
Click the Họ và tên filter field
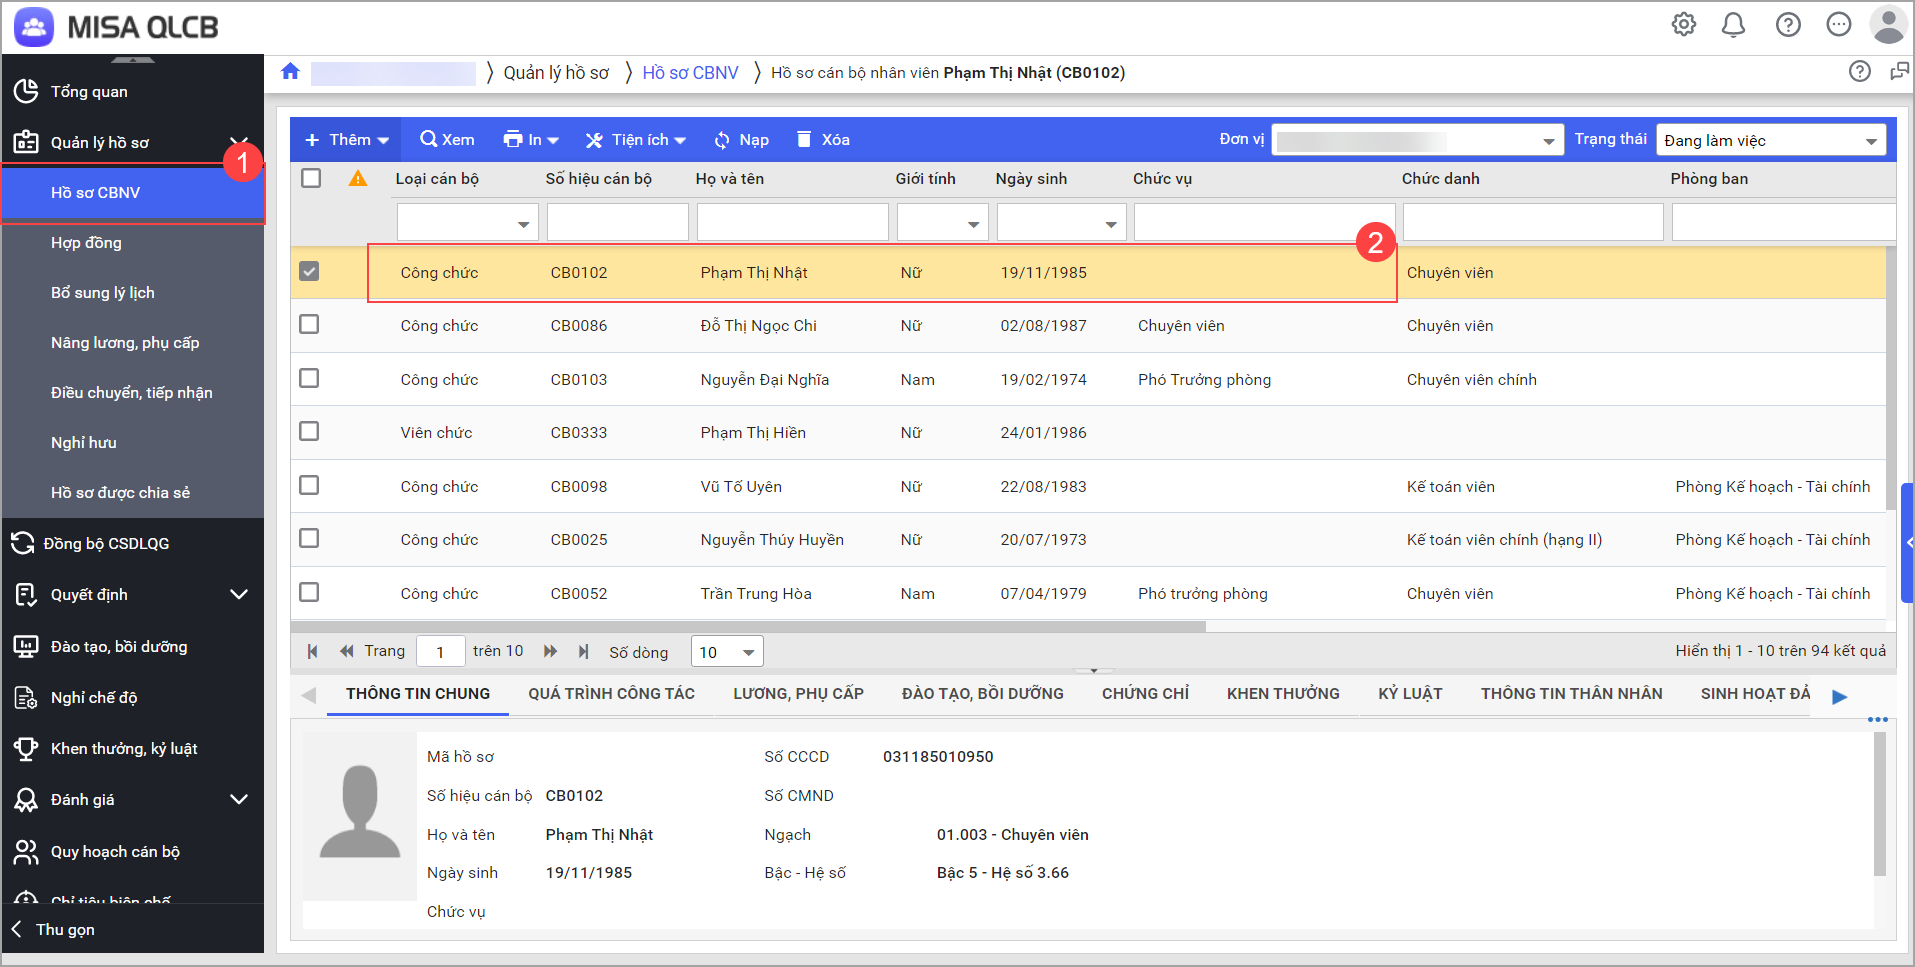pos(792,223)
